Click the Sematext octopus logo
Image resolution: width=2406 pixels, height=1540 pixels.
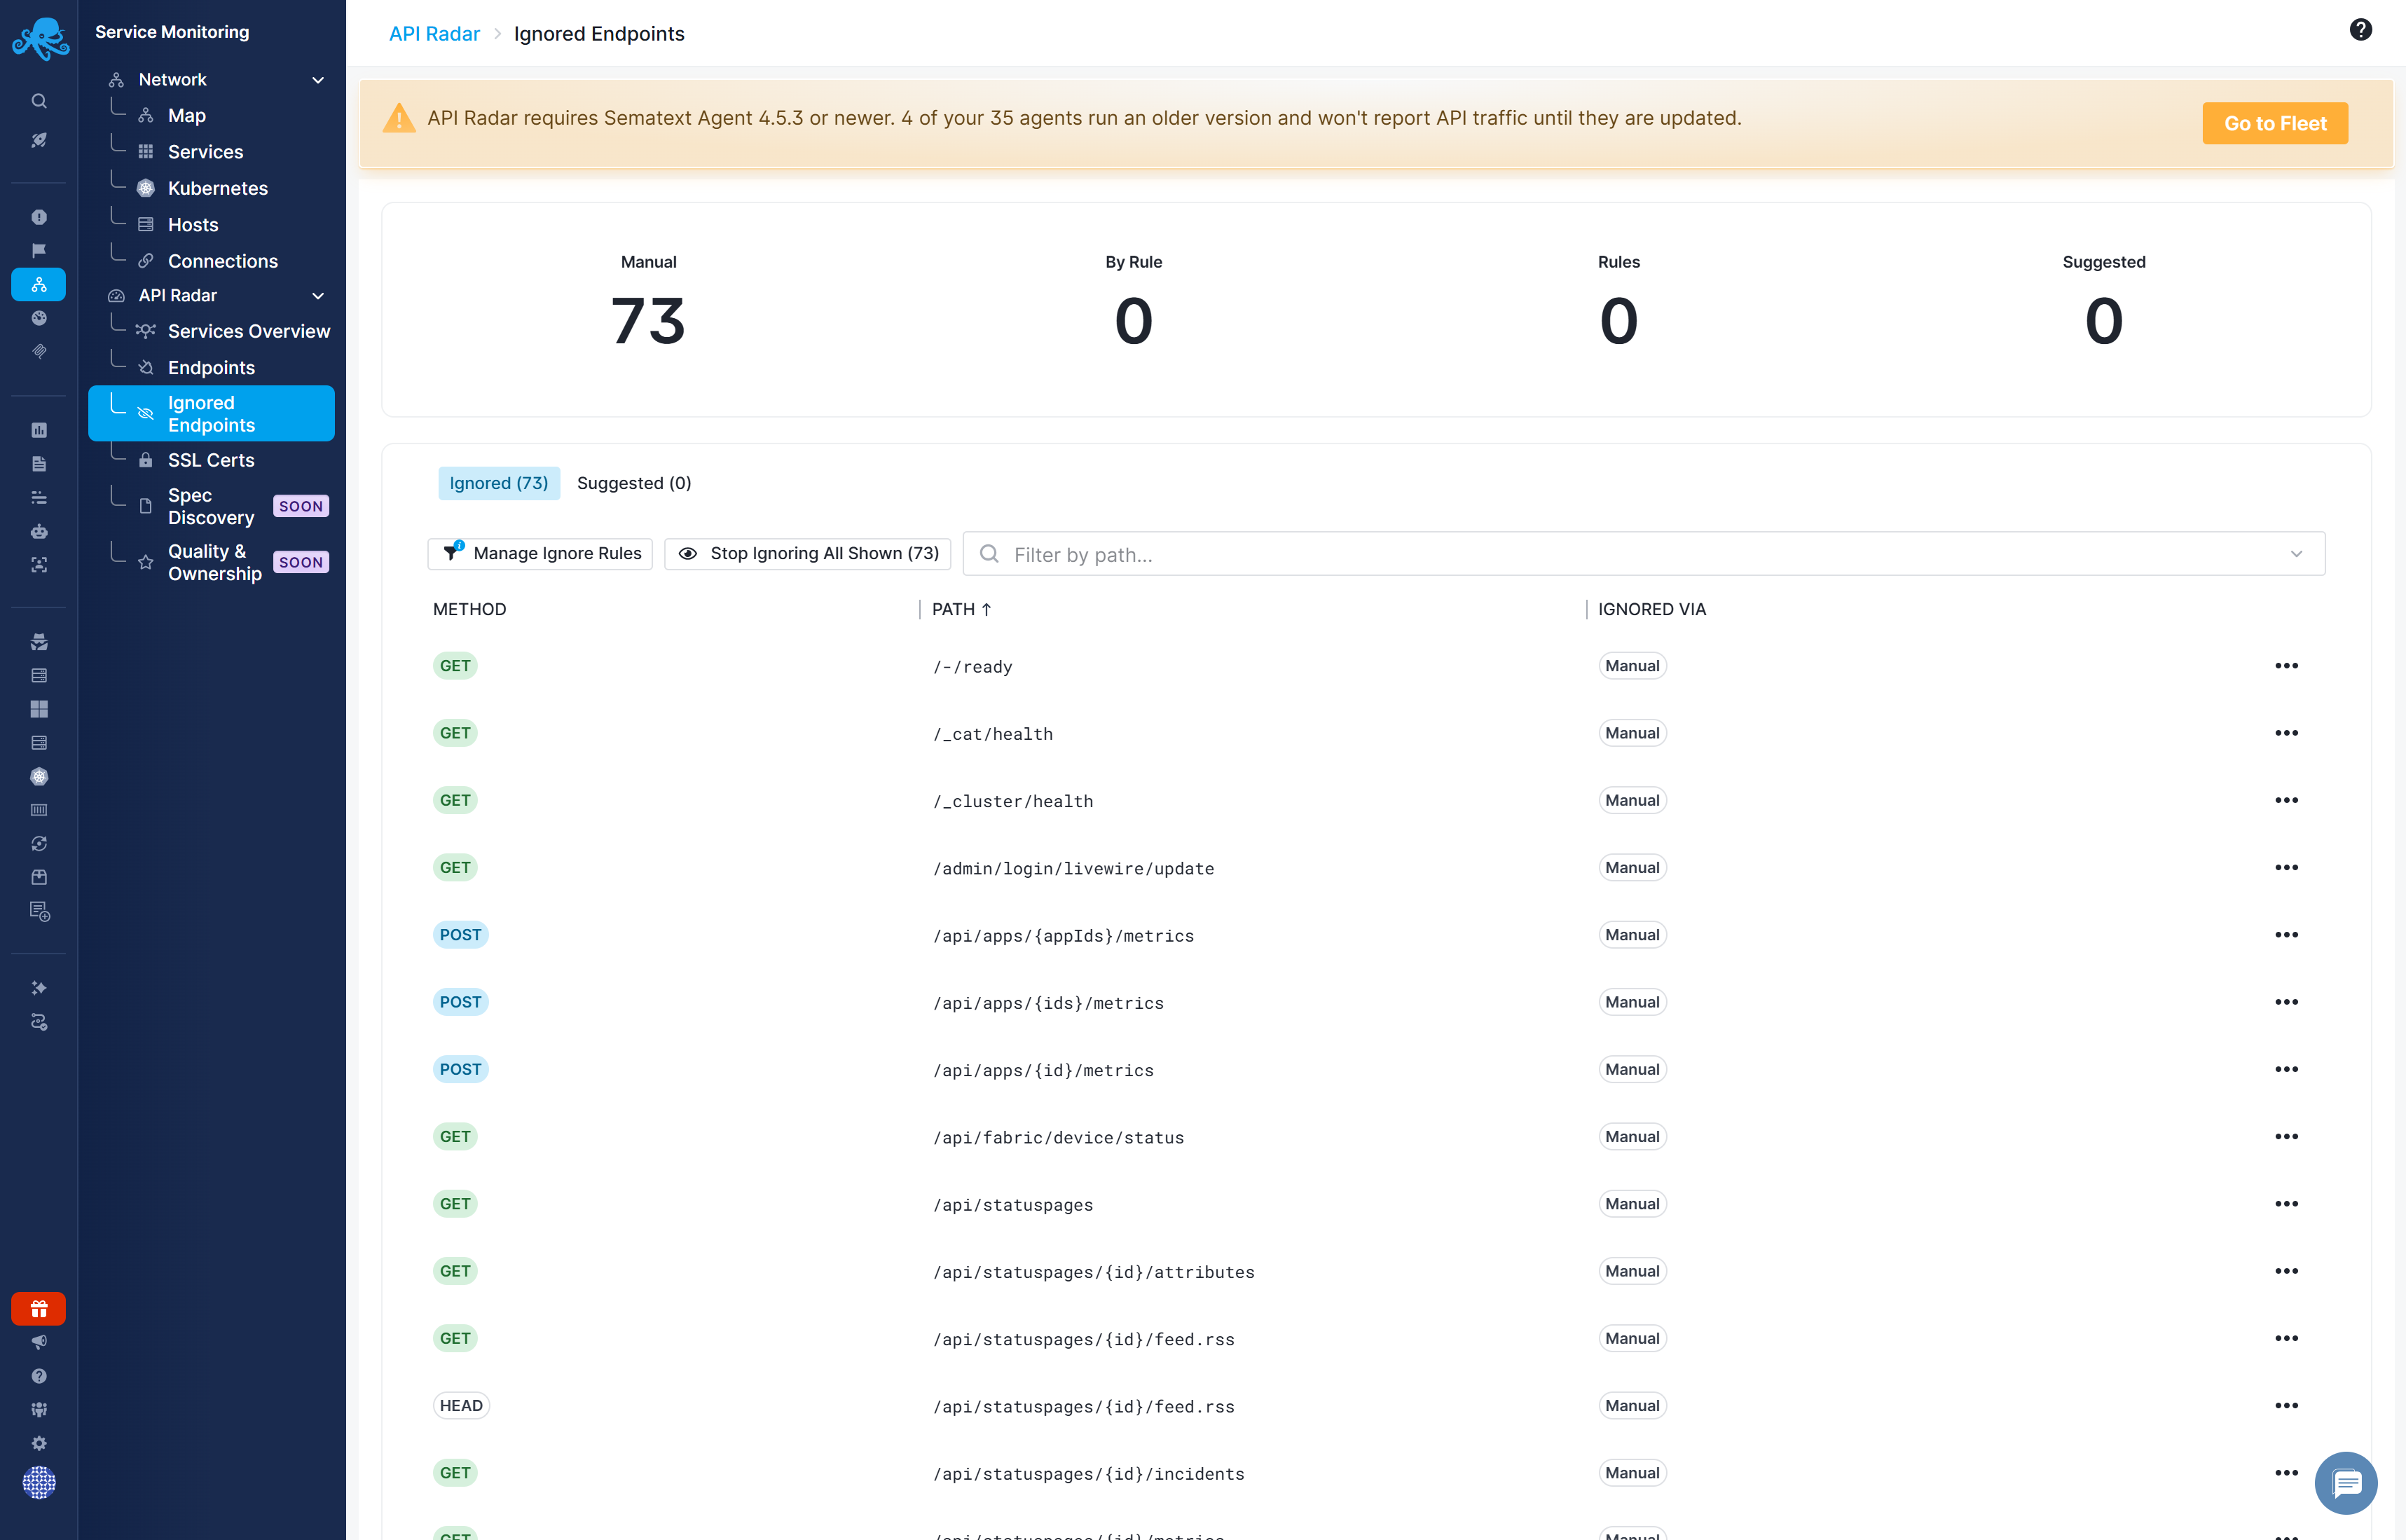point(40,38)
